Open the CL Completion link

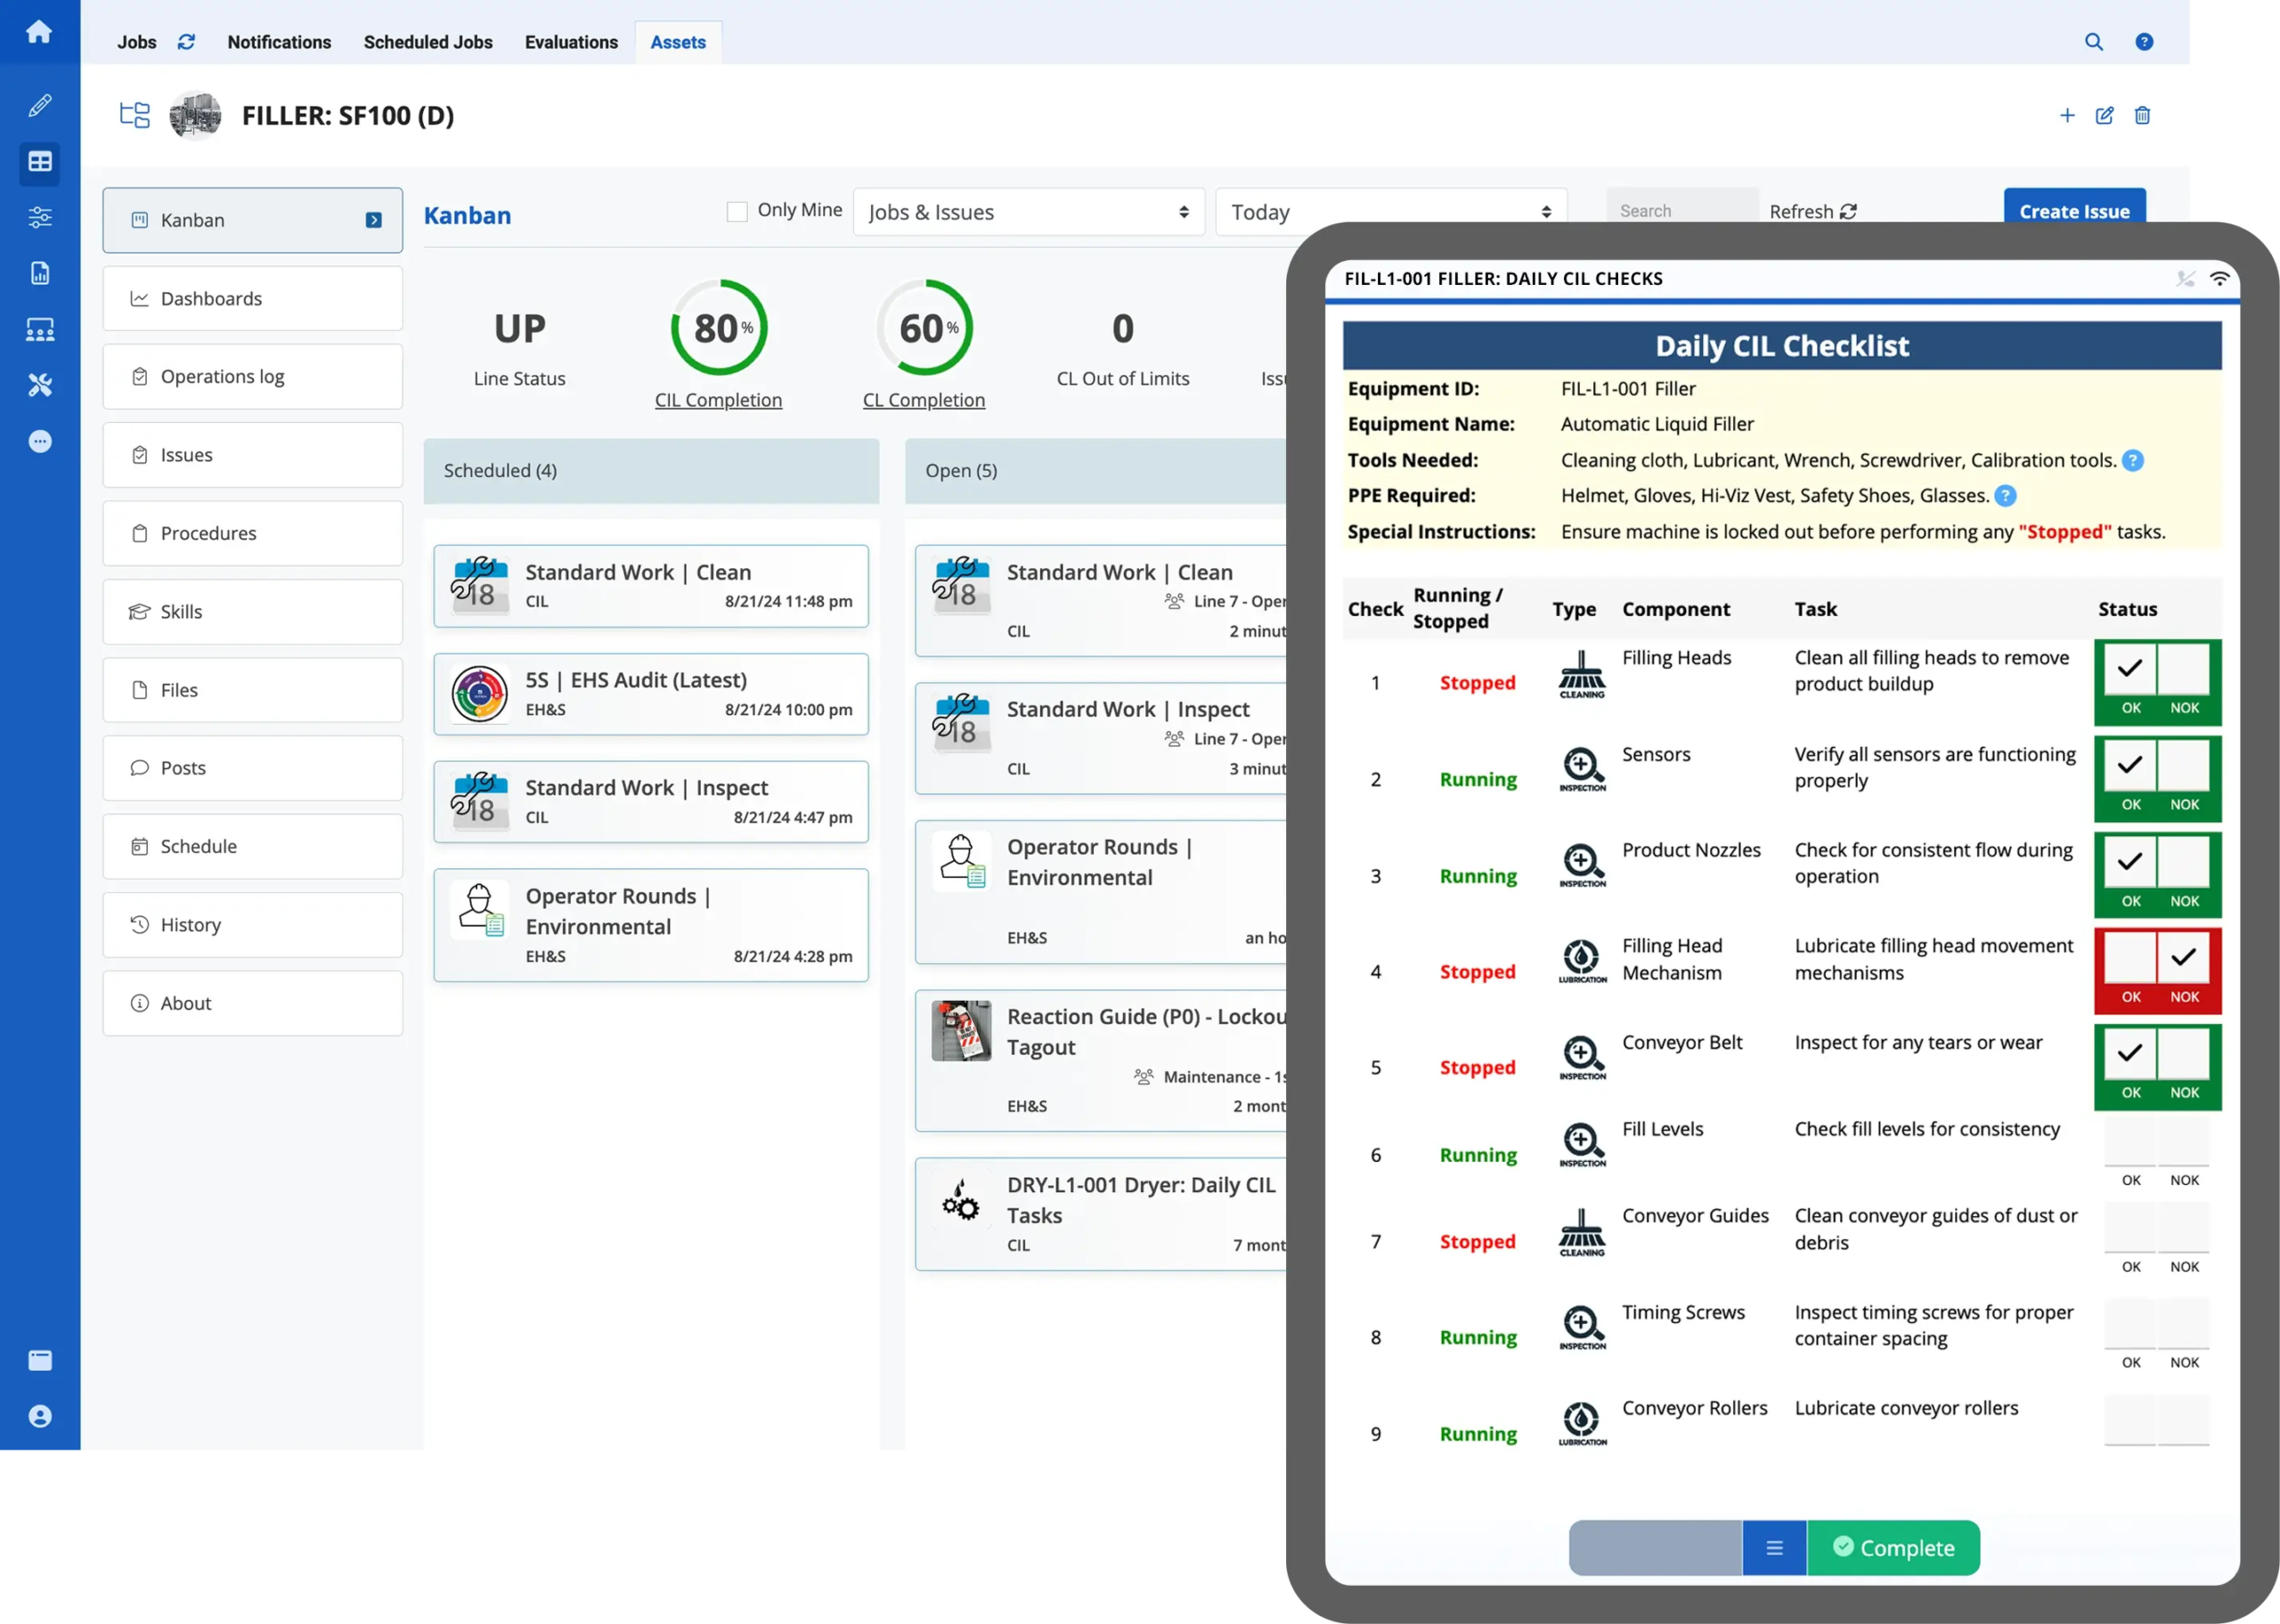click(924, 400)
